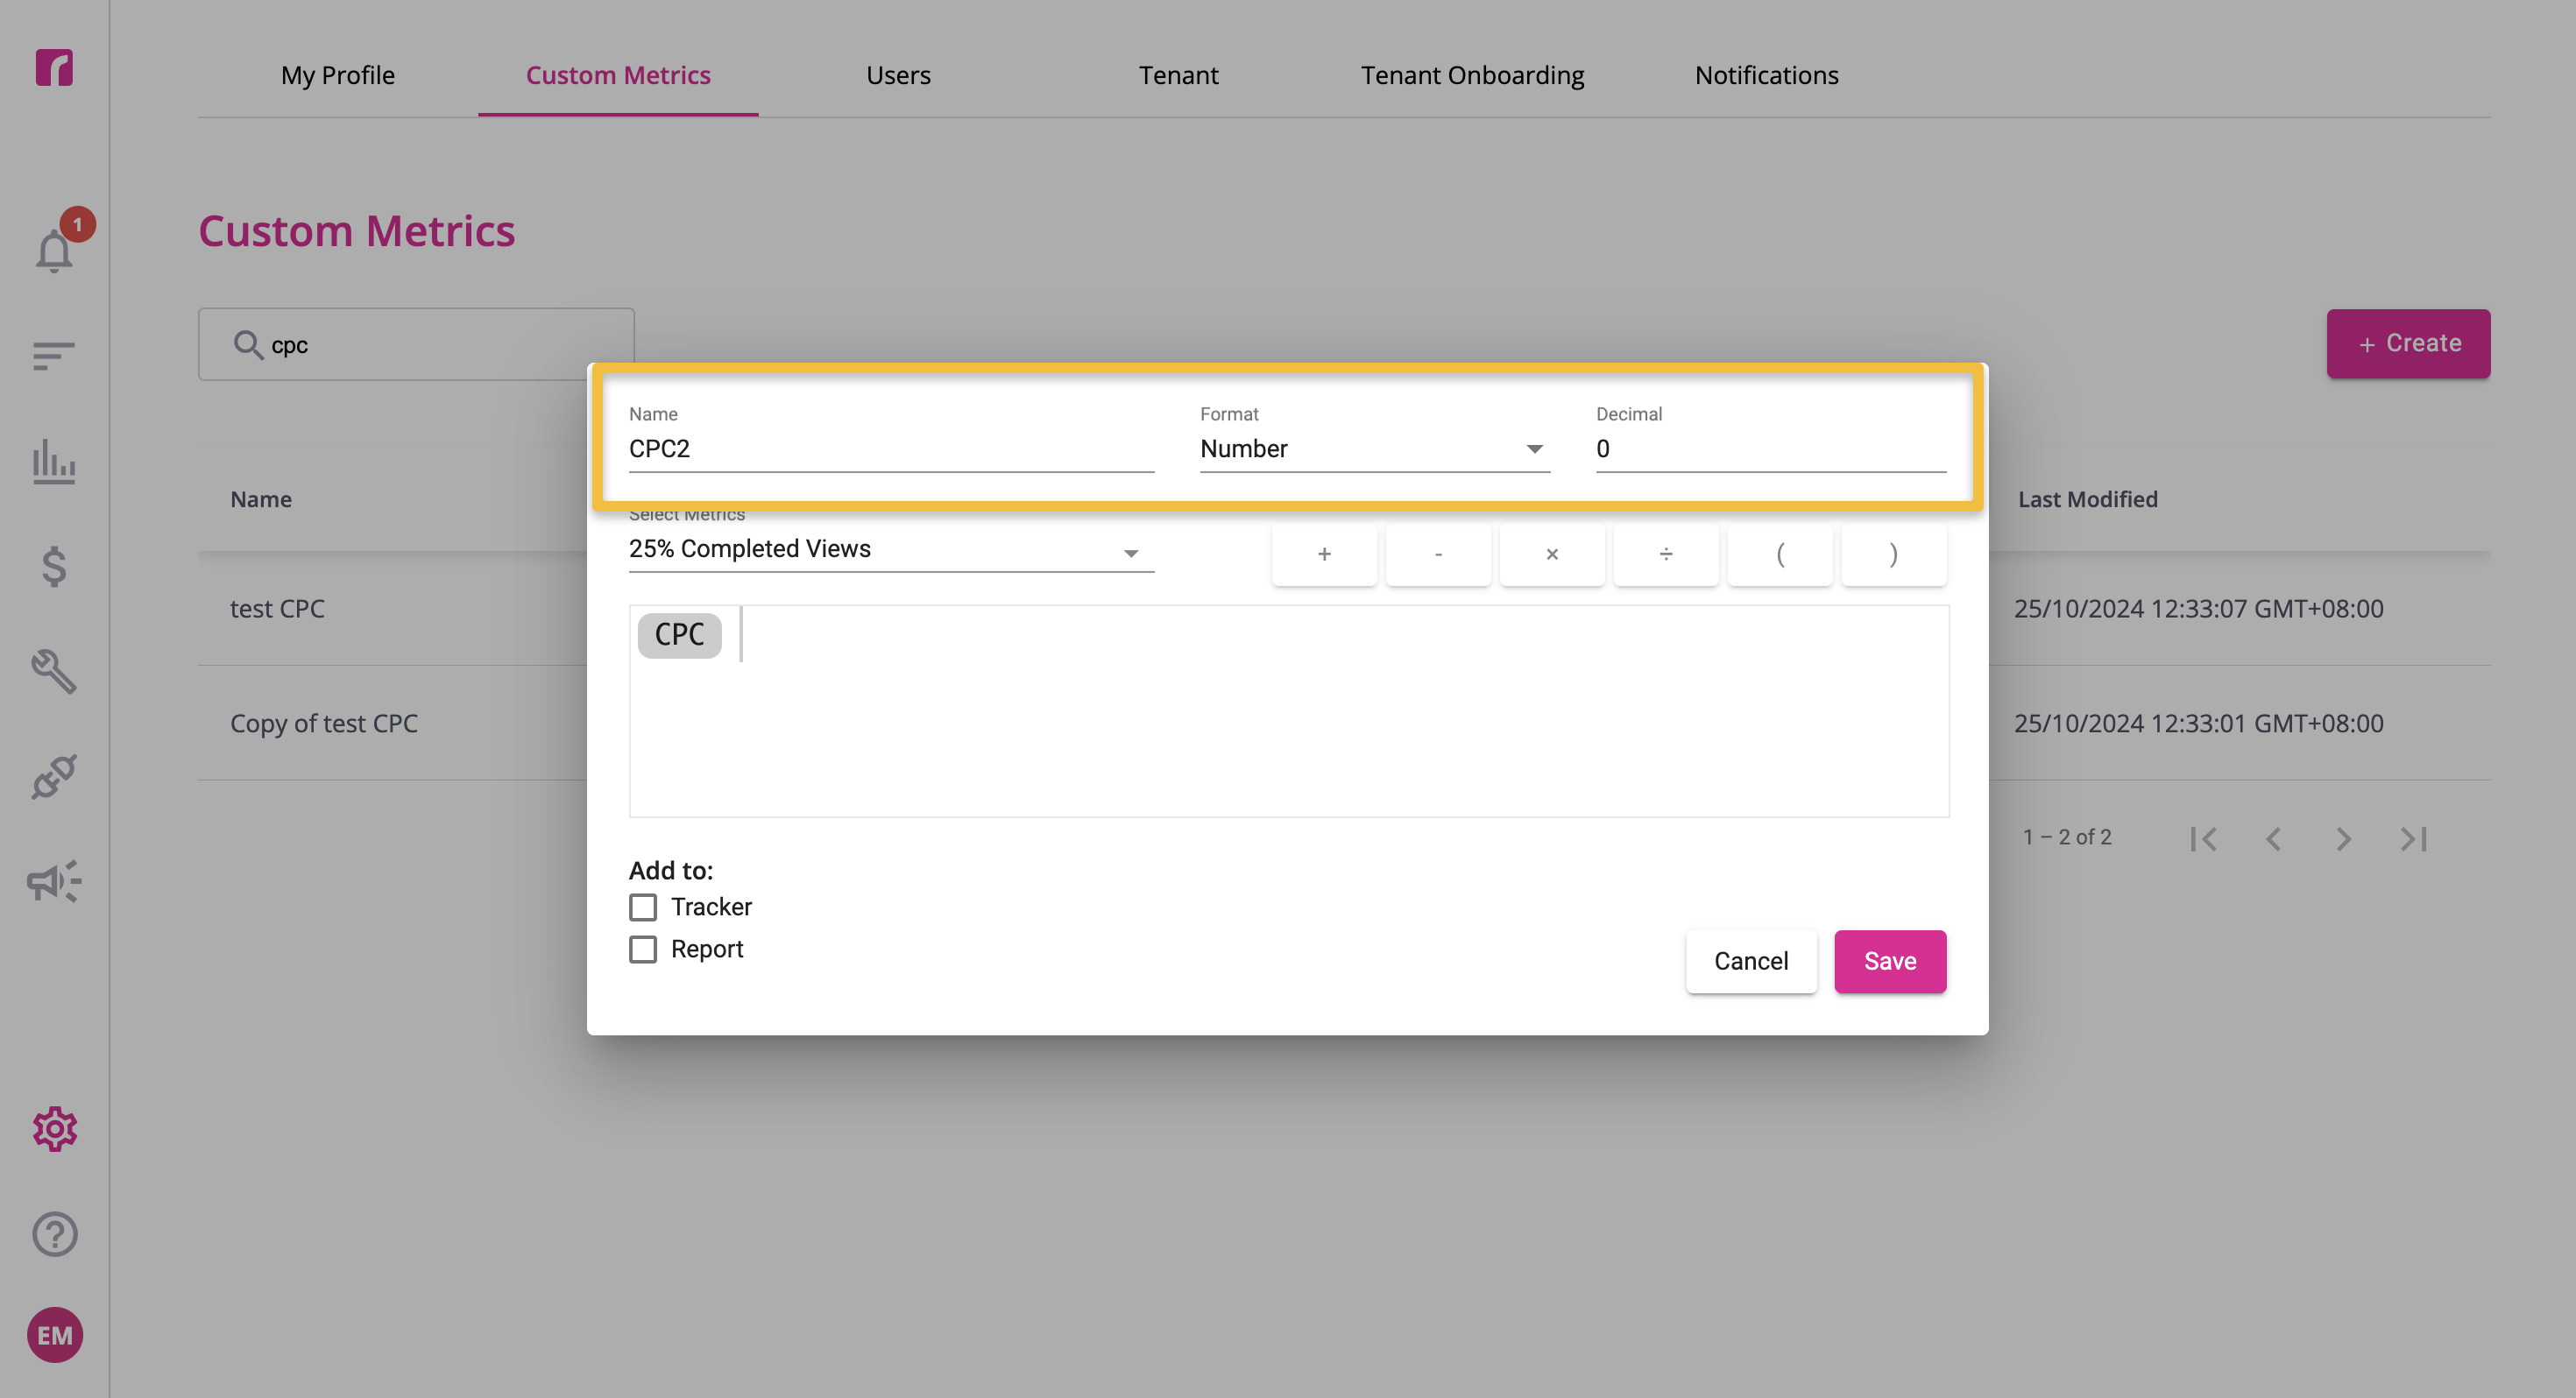This screenshot has width=2576, height=1398.
Task: Click the Decimal input field
Action: (x=1770, y=449)
